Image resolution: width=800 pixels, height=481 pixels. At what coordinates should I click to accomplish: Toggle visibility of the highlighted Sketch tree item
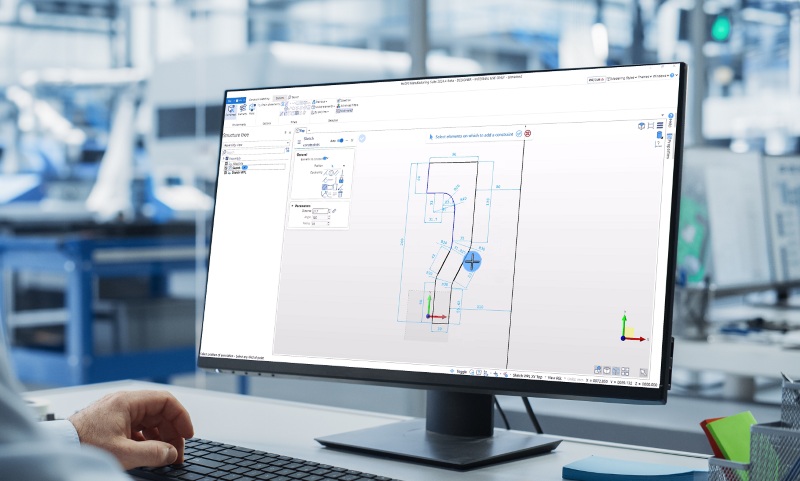(x=227, y=167)
